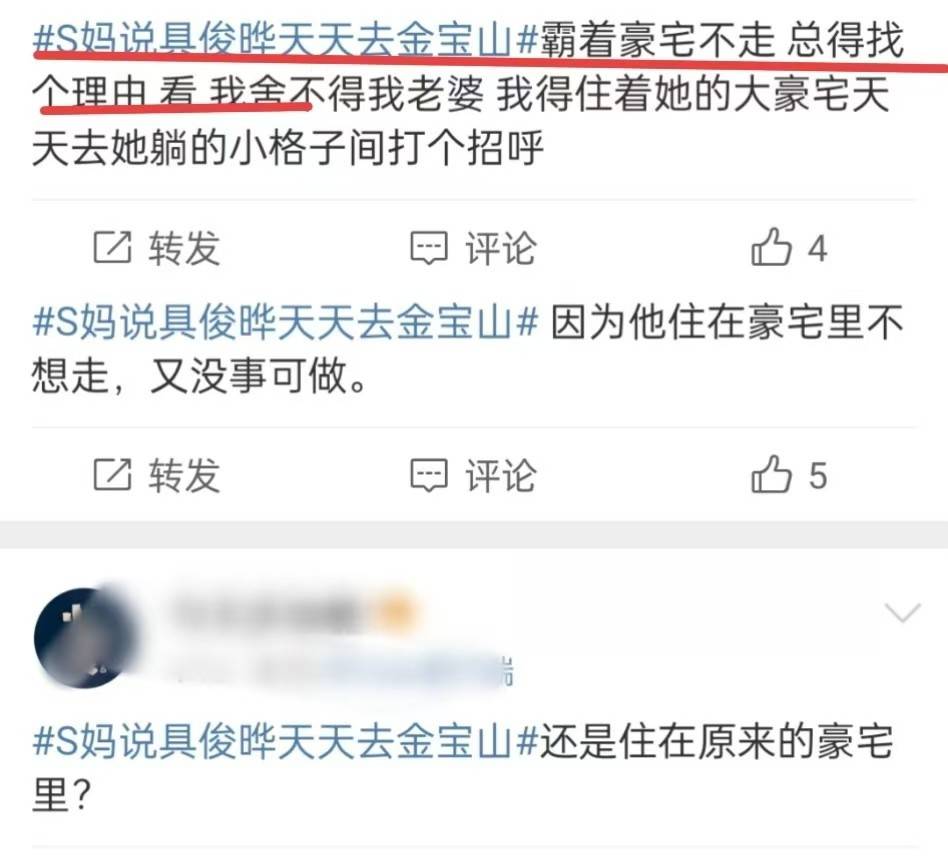Open the post text 还是住在原来的豪宅里
This screenshot has height=860, width=948.
(x=463, y=767)
